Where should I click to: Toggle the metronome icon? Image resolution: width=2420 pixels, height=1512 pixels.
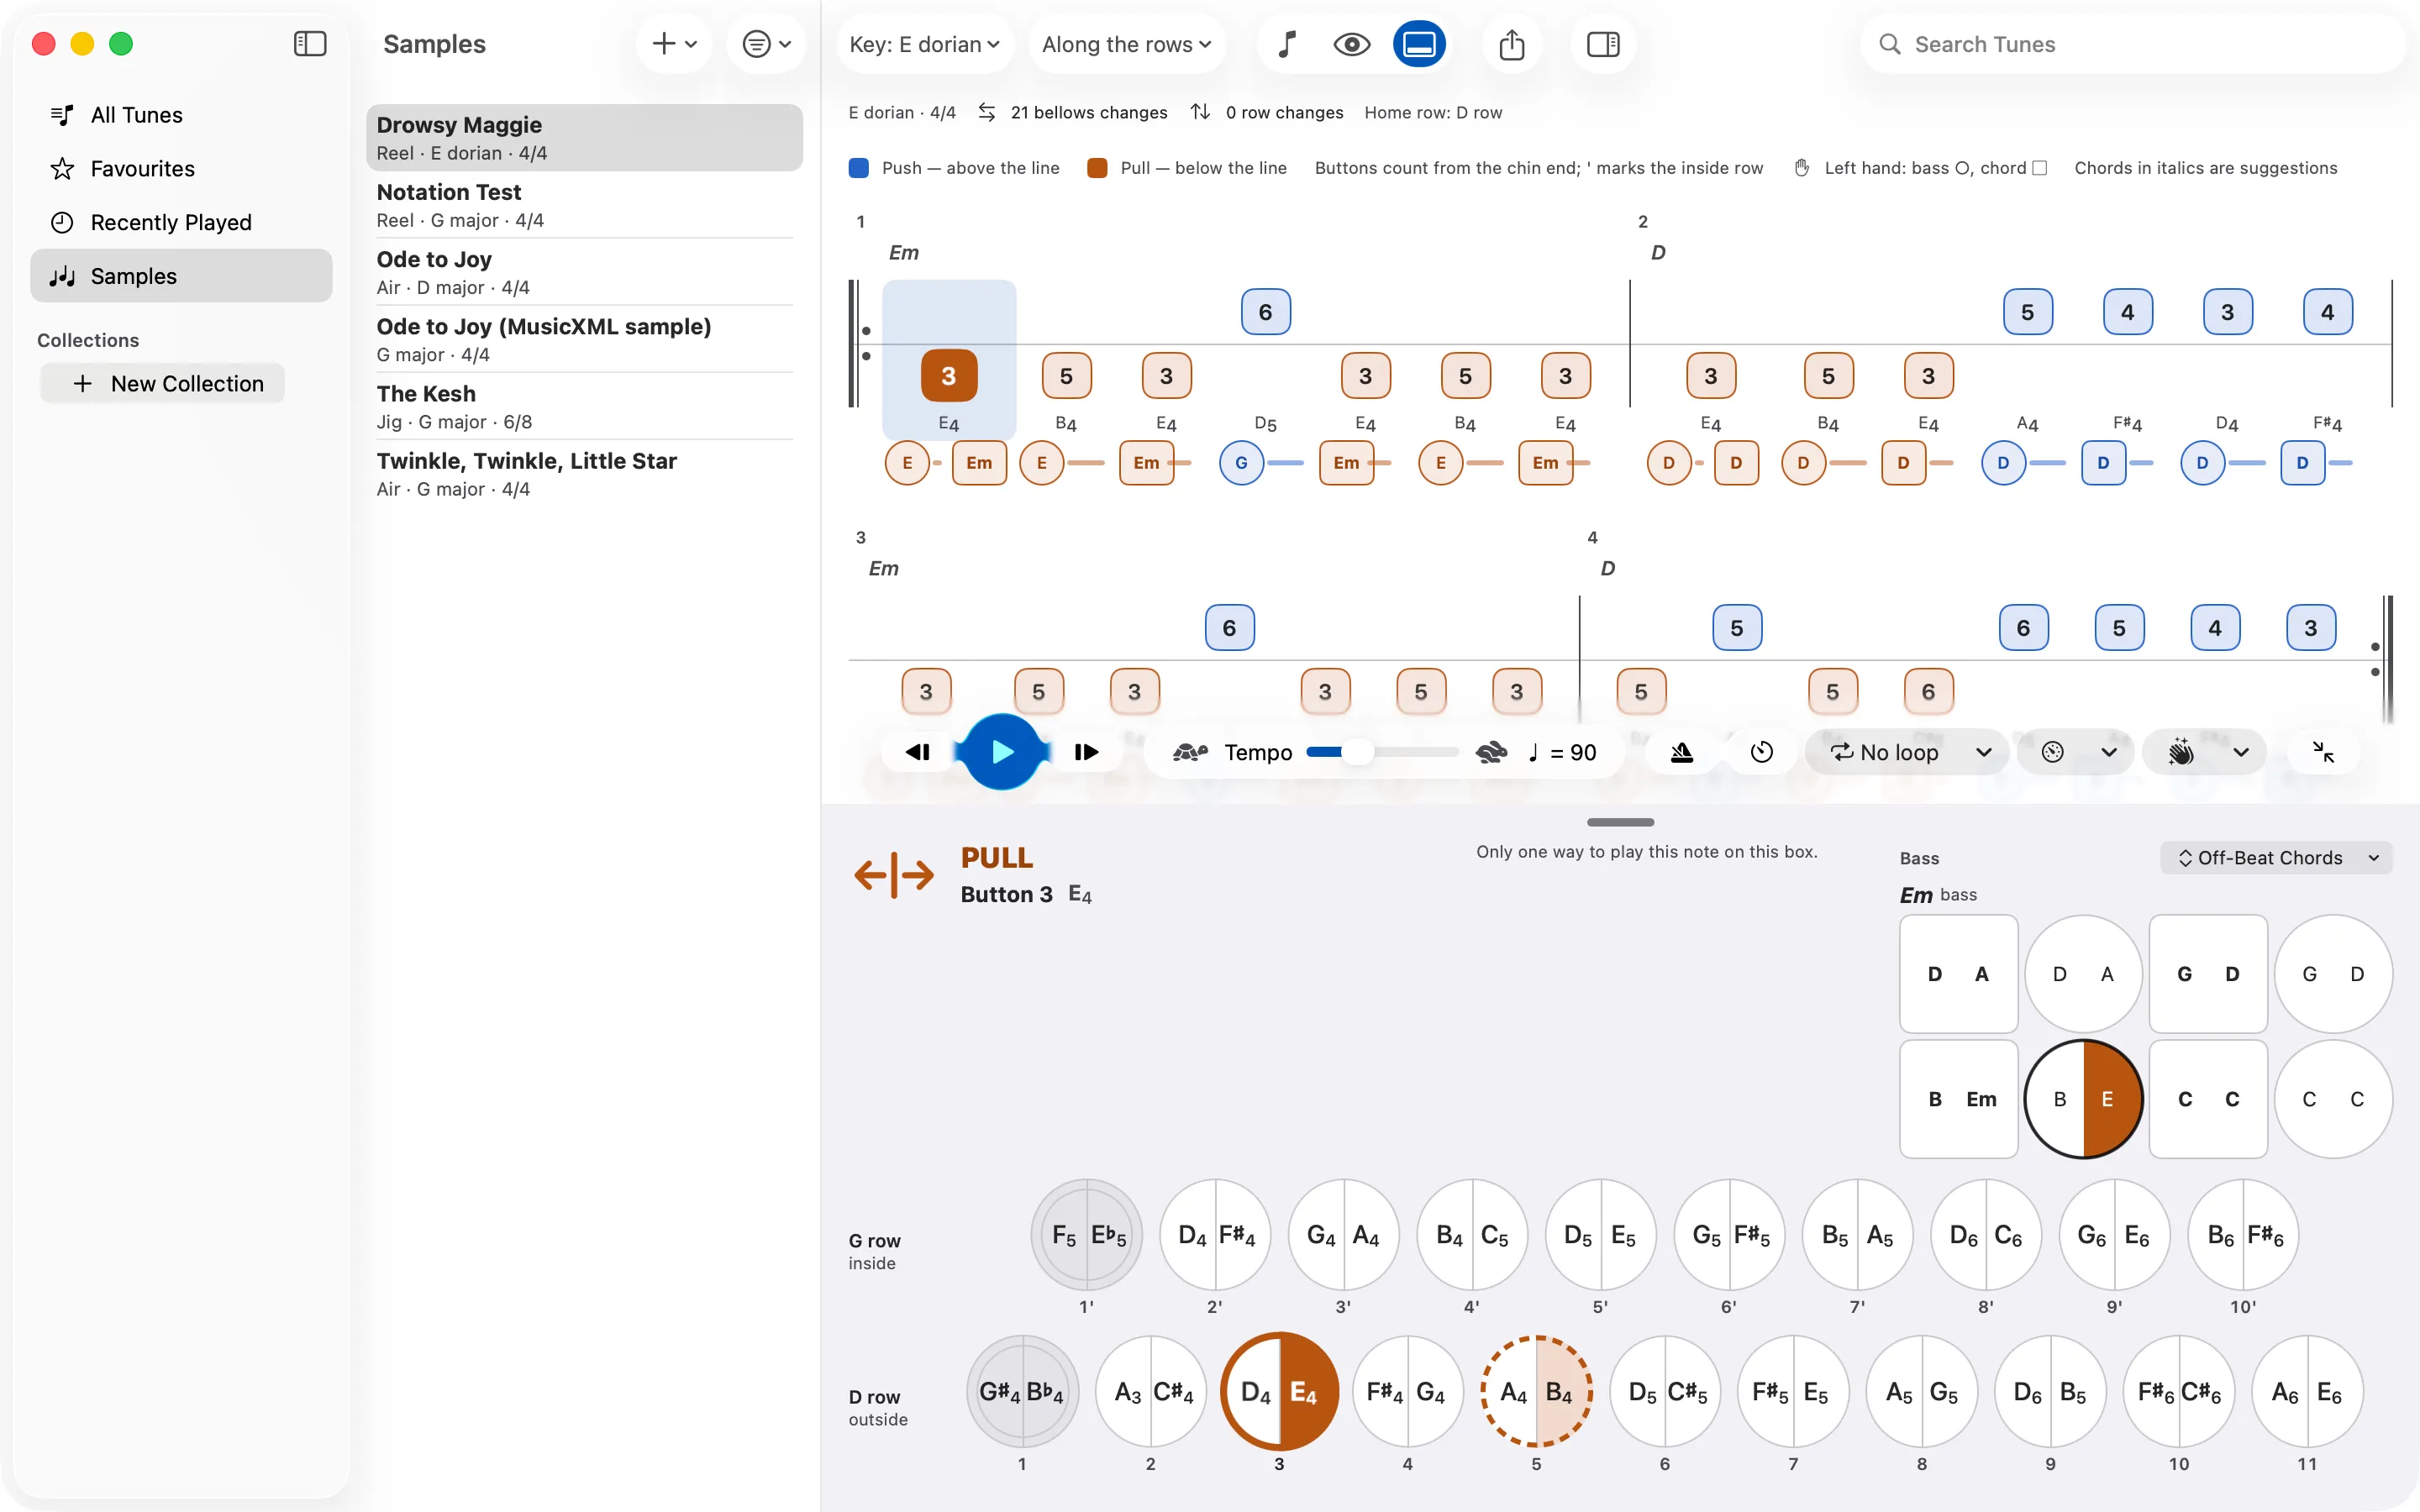pyautogui.click(x=1682, y=752)
